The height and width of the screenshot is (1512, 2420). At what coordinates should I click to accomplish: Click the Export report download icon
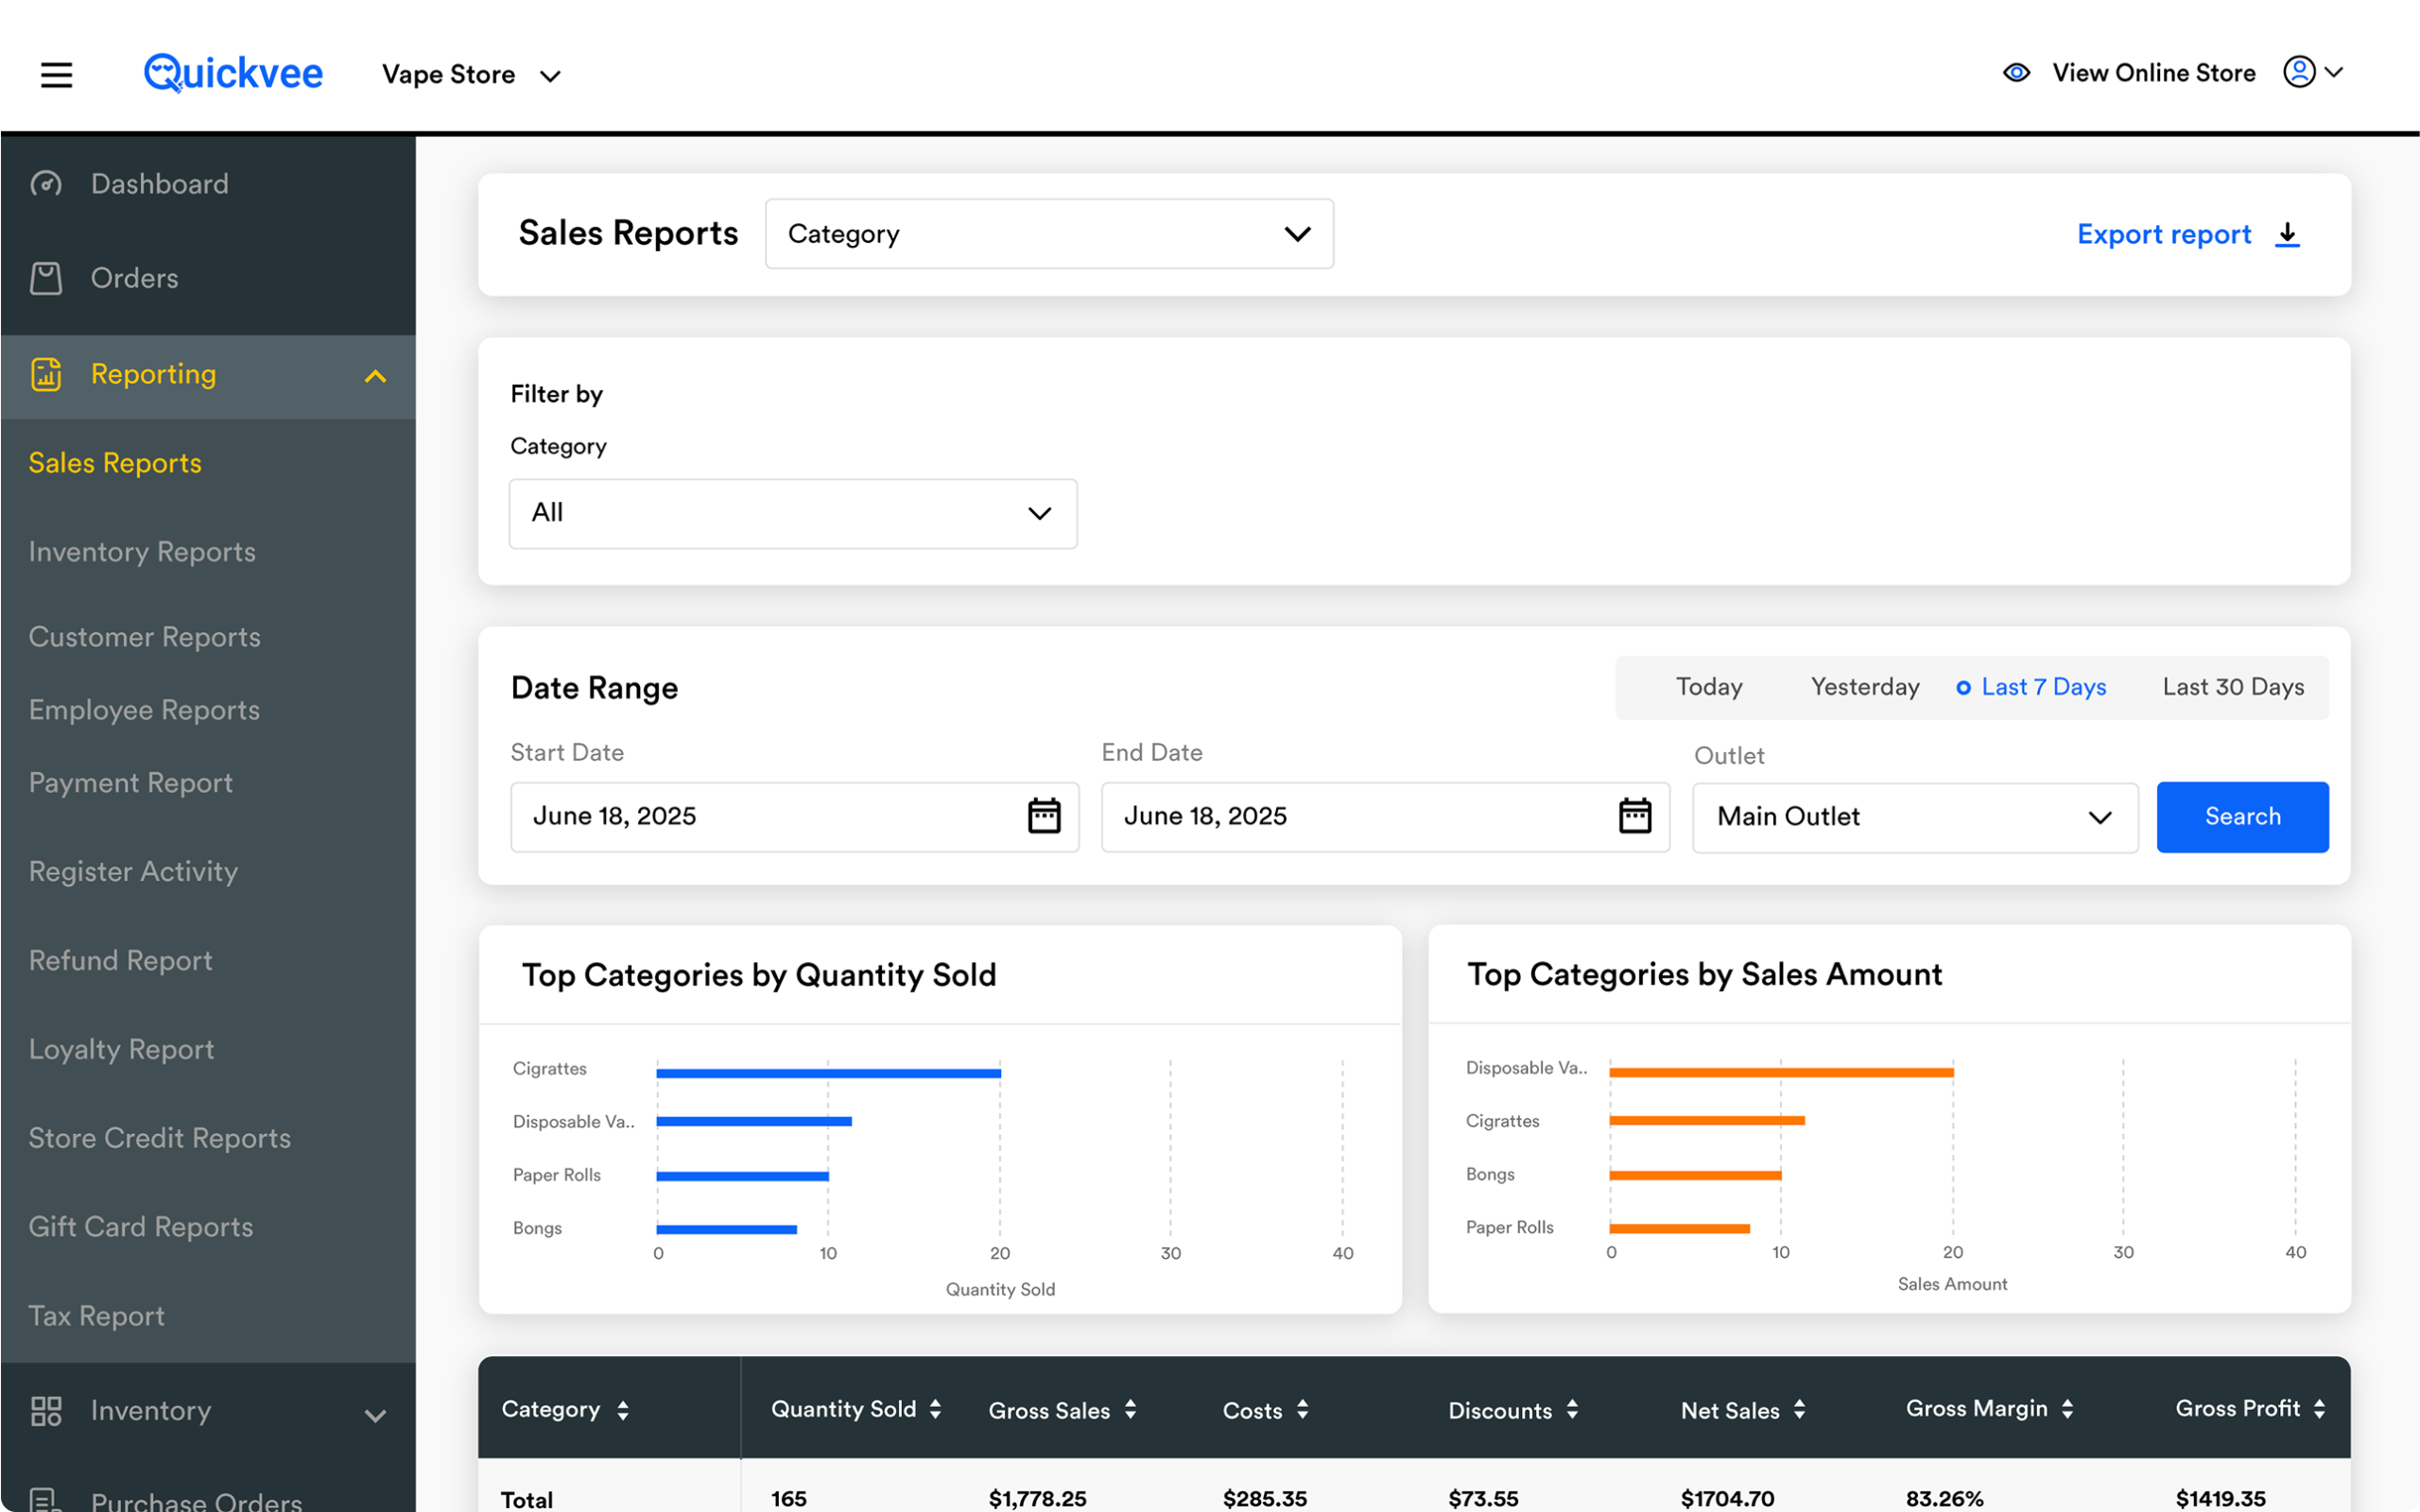click(2287, 234)
